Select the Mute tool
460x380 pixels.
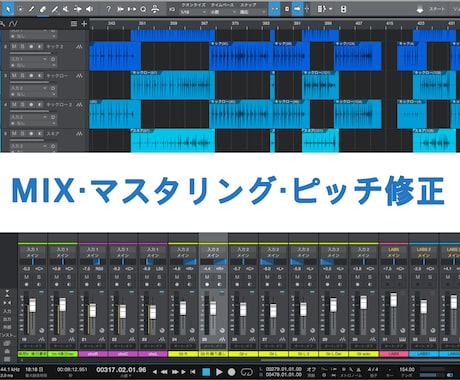coord(66,9)
